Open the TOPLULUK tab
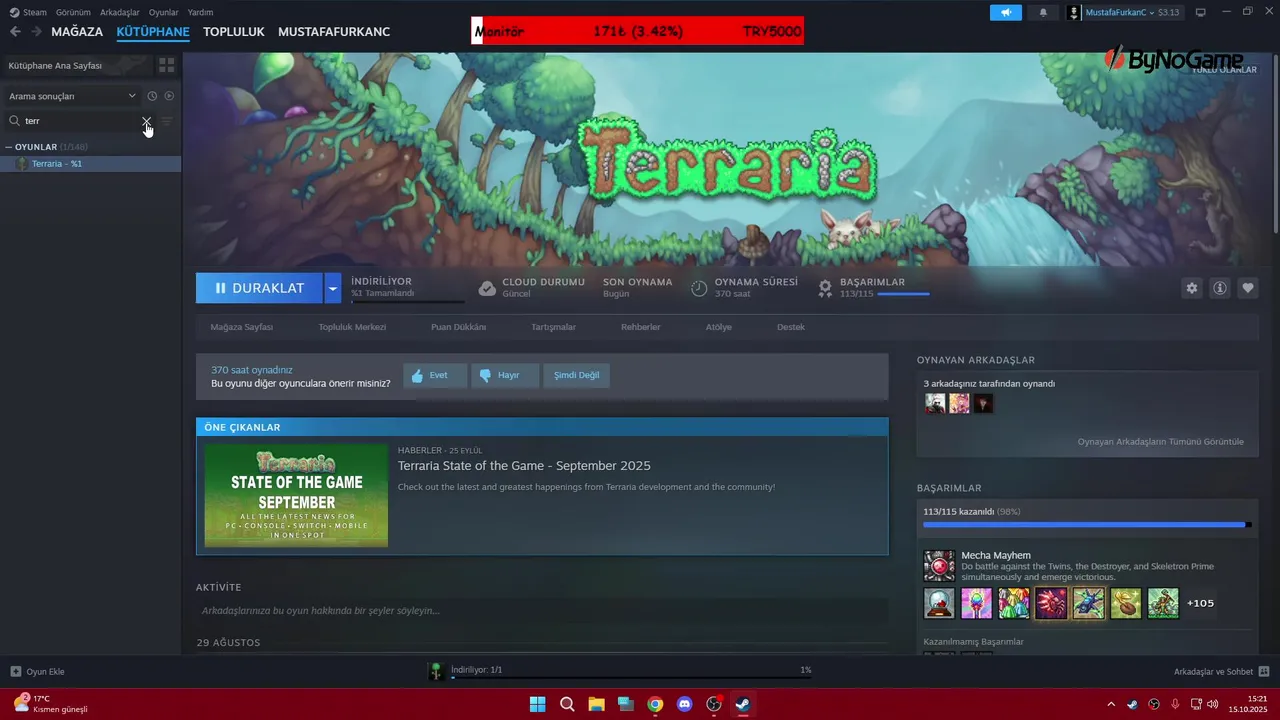This screenshot has width=1280, height=720. coord(234,32)
